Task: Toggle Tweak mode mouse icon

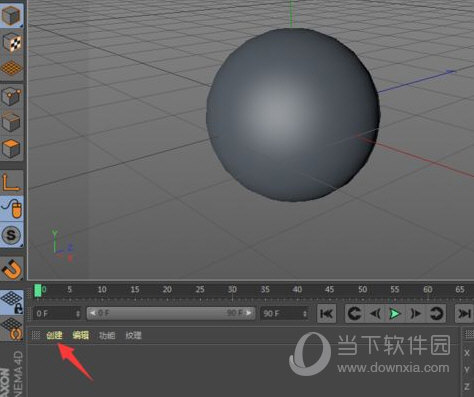Action: (12, 209)
